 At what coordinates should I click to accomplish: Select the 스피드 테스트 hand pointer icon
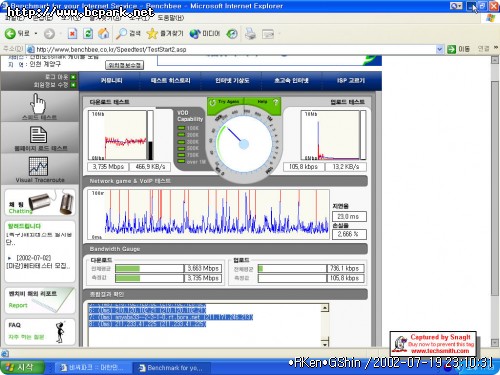[x=38, y=104]
